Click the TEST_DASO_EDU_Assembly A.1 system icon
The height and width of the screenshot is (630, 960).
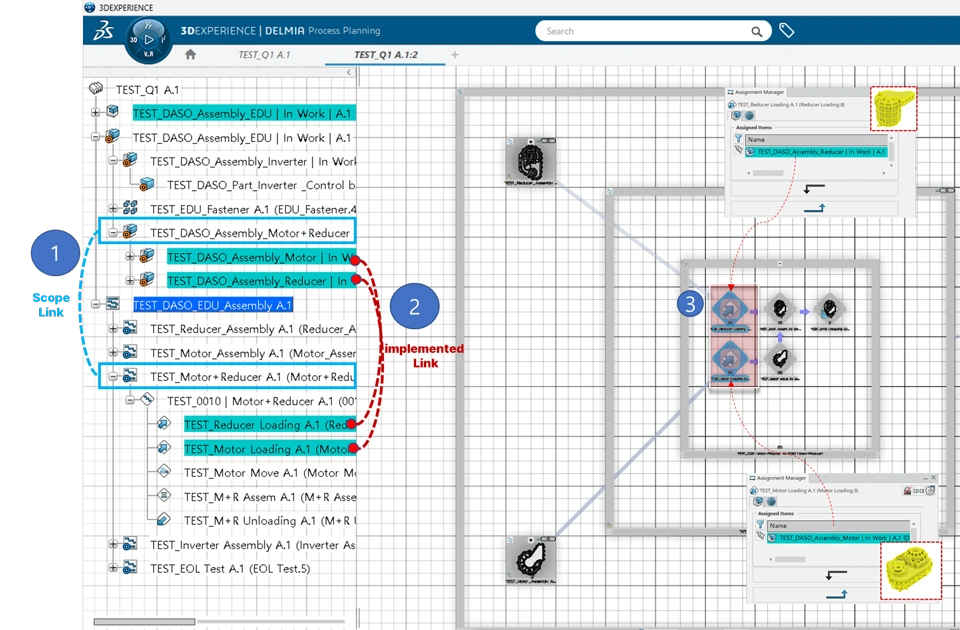[x=113, y=304]
